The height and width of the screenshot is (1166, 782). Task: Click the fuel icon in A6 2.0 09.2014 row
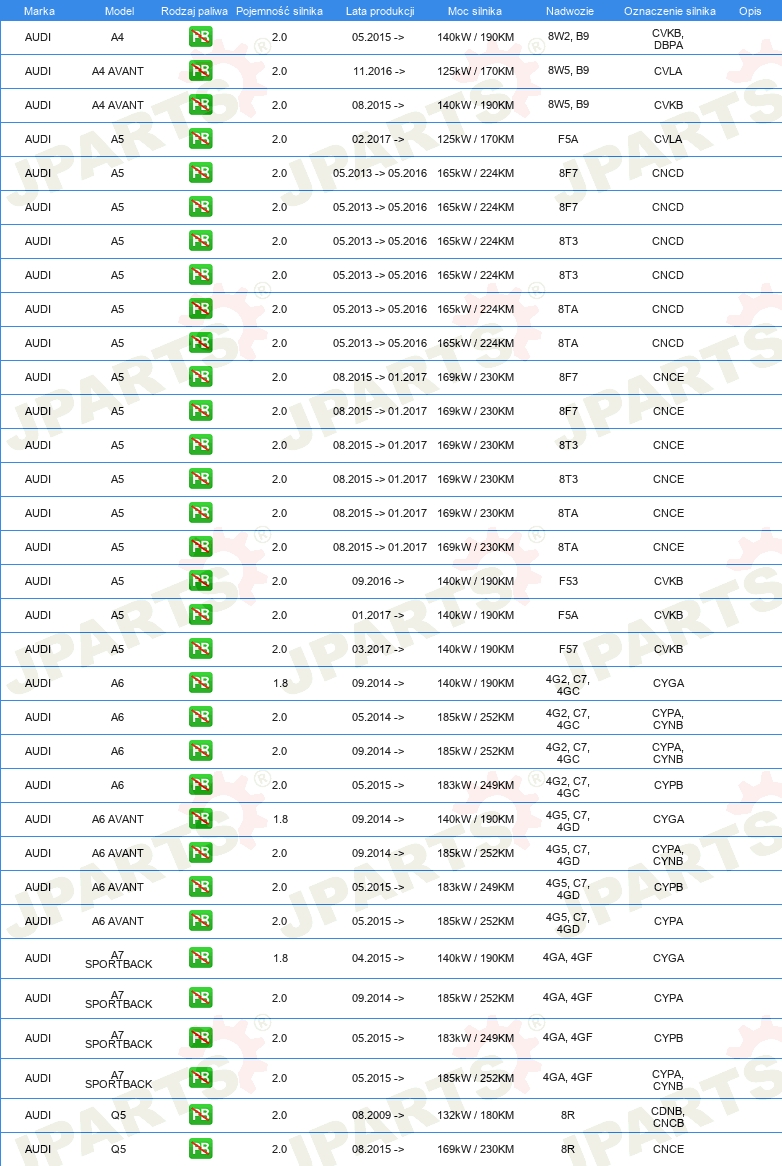[201, 751]
